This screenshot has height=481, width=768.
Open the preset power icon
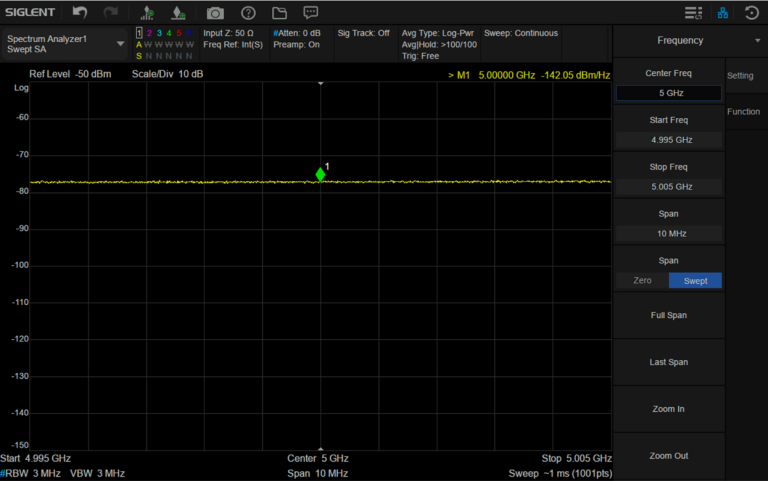752,13
